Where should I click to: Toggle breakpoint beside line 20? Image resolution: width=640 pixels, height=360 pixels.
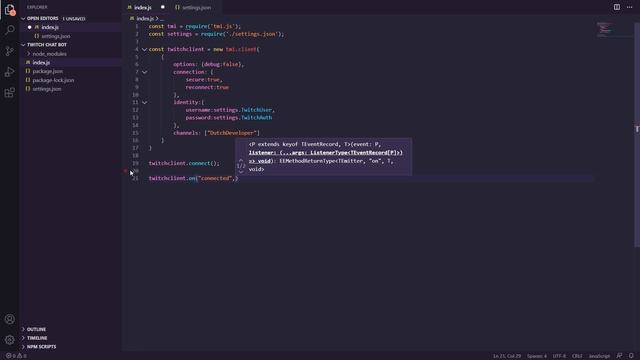tap(125, 171)
